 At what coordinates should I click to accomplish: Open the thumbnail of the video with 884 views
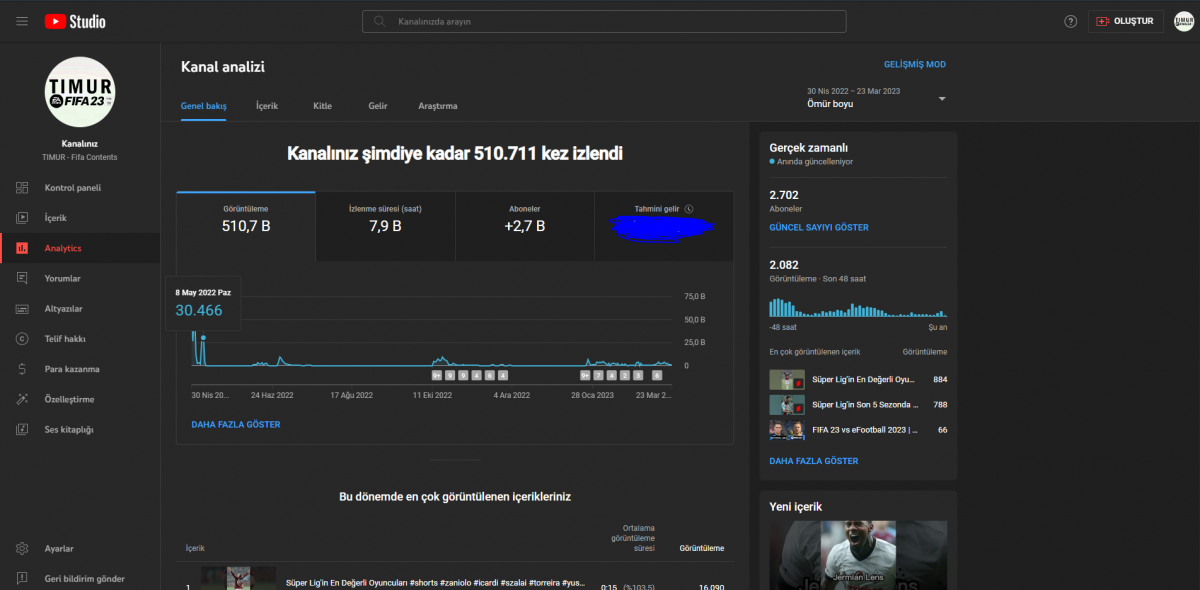pos(787,380)
